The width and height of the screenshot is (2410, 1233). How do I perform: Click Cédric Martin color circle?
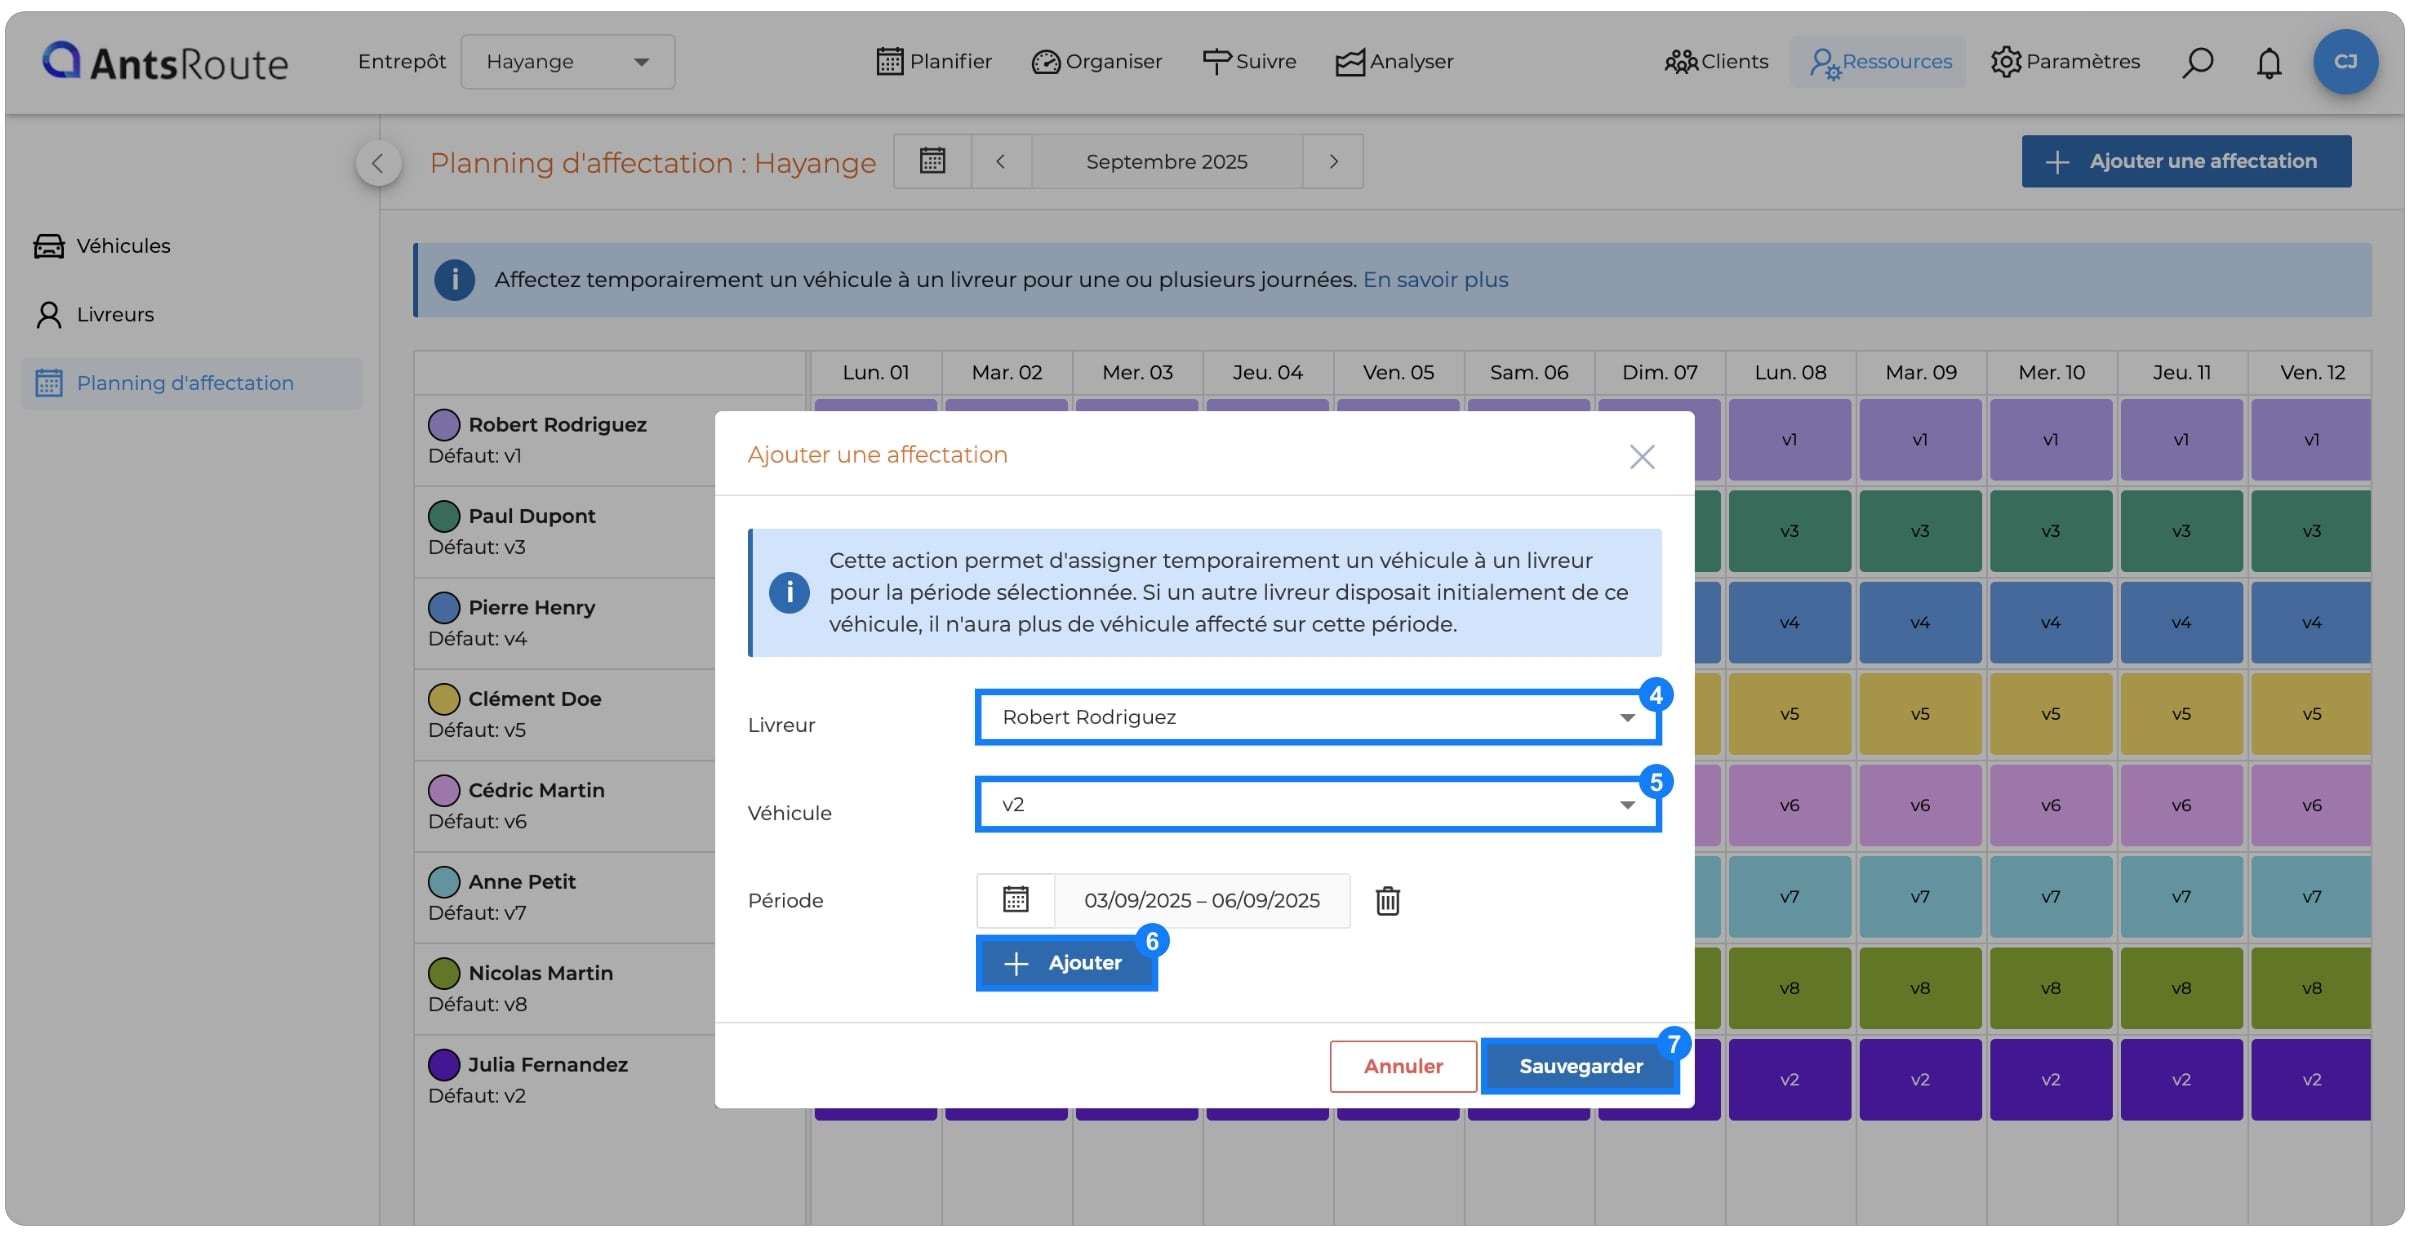tap(444, 790)
